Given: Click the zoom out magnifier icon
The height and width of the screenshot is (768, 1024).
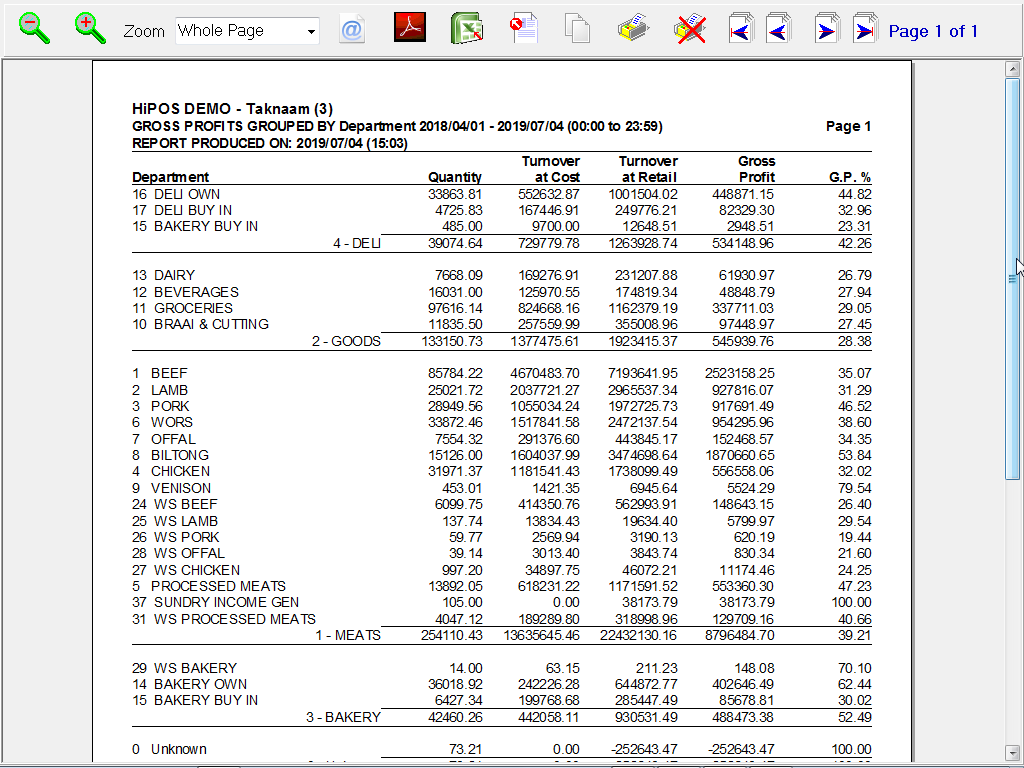Looking at the screenshot, I should click(35, 28).
